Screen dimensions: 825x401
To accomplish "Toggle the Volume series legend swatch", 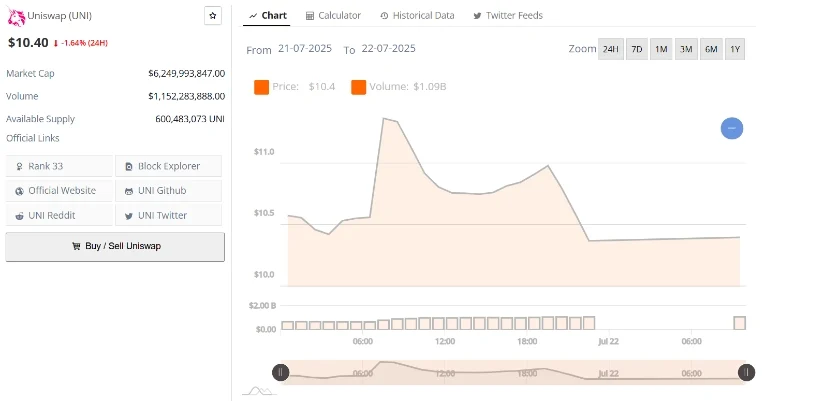I will coord(358,87).
